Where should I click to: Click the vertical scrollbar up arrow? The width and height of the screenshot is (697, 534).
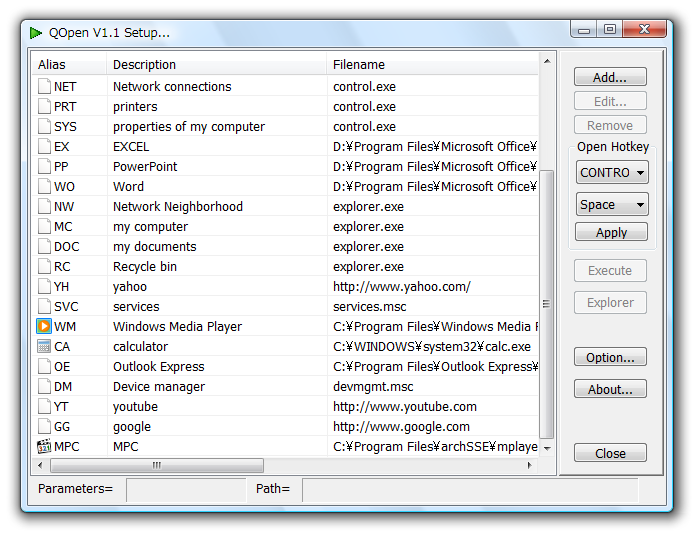tap(547, 63)
